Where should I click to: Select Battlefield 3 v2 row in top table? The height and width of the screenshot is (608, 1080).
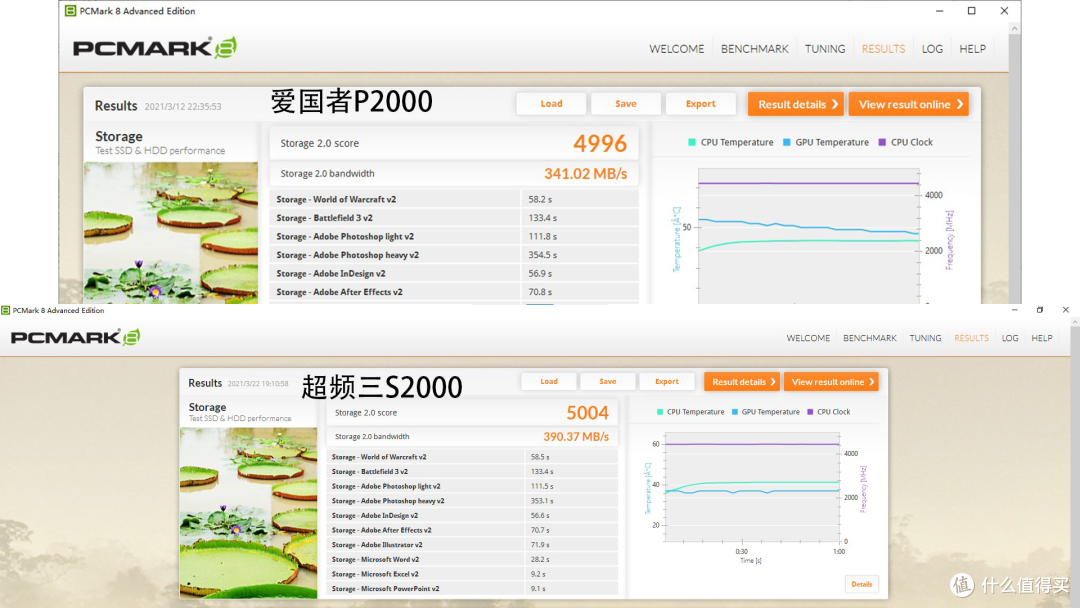pyautogui.click(x=454, y=218)
